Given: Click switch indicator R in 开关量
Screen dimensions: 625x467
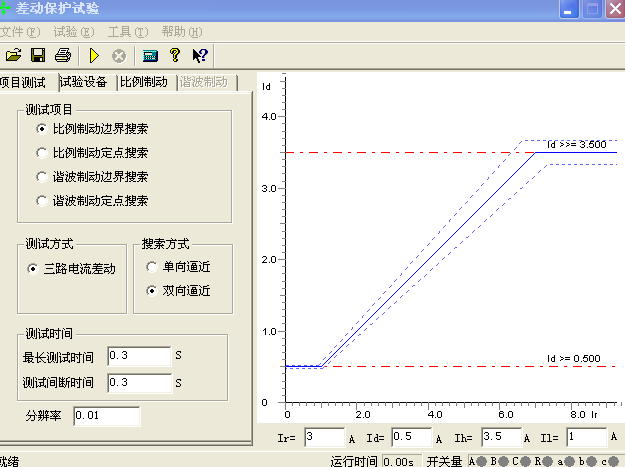Looking at the screenshot, I should (547, 461).
